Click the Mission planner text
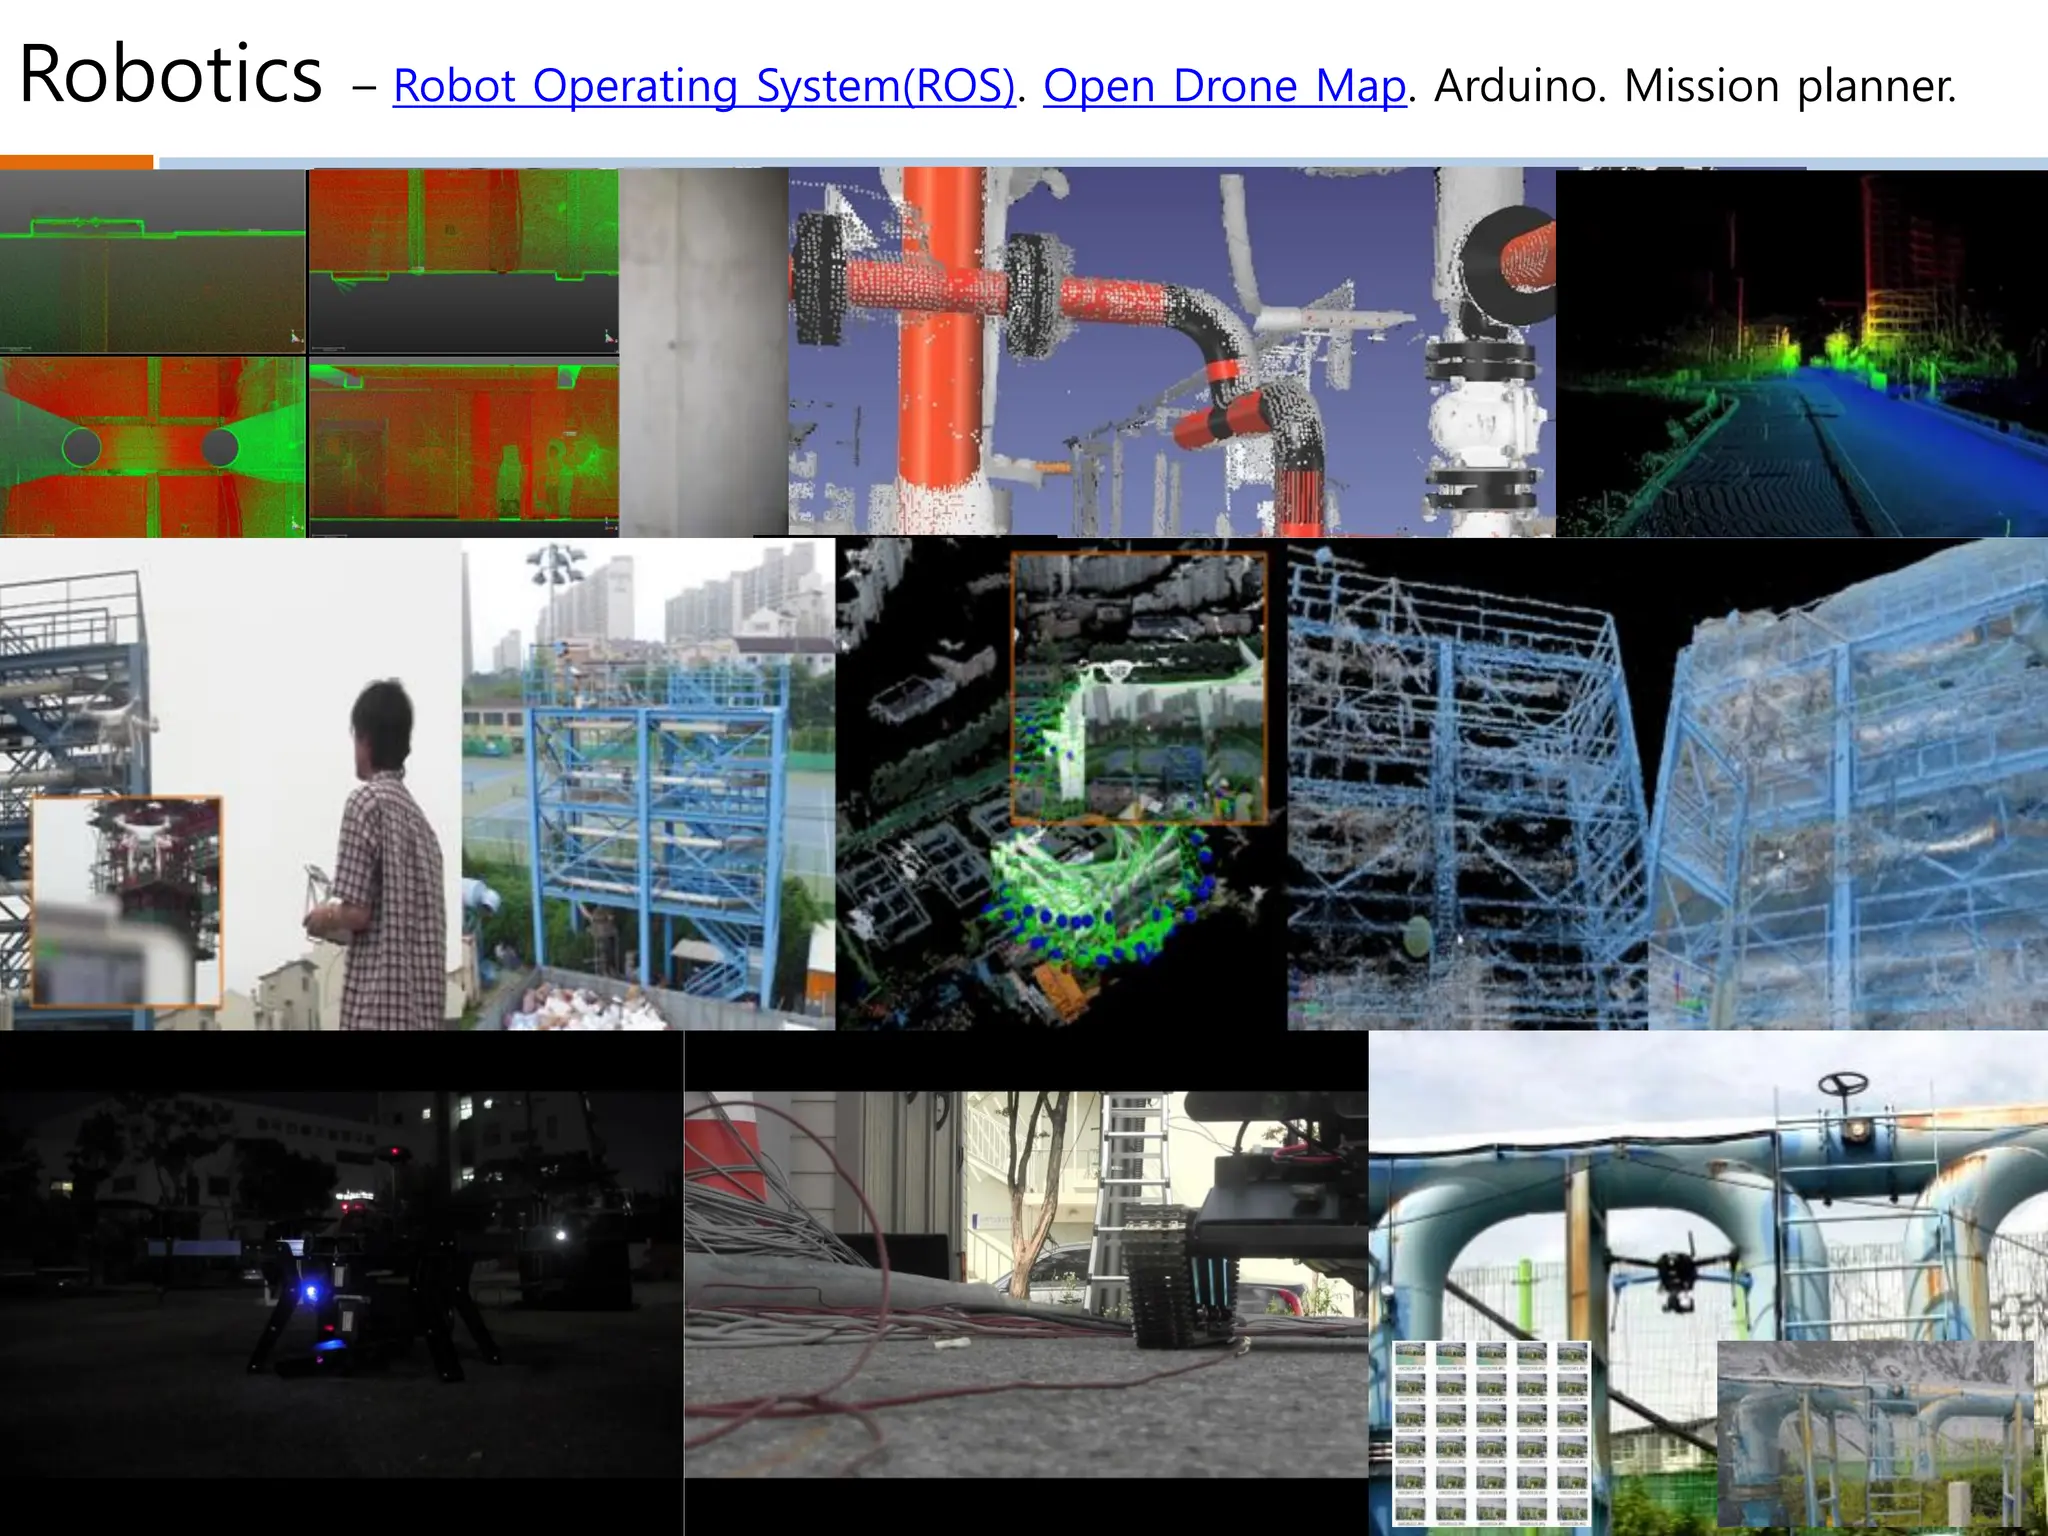 (1789, 86)
